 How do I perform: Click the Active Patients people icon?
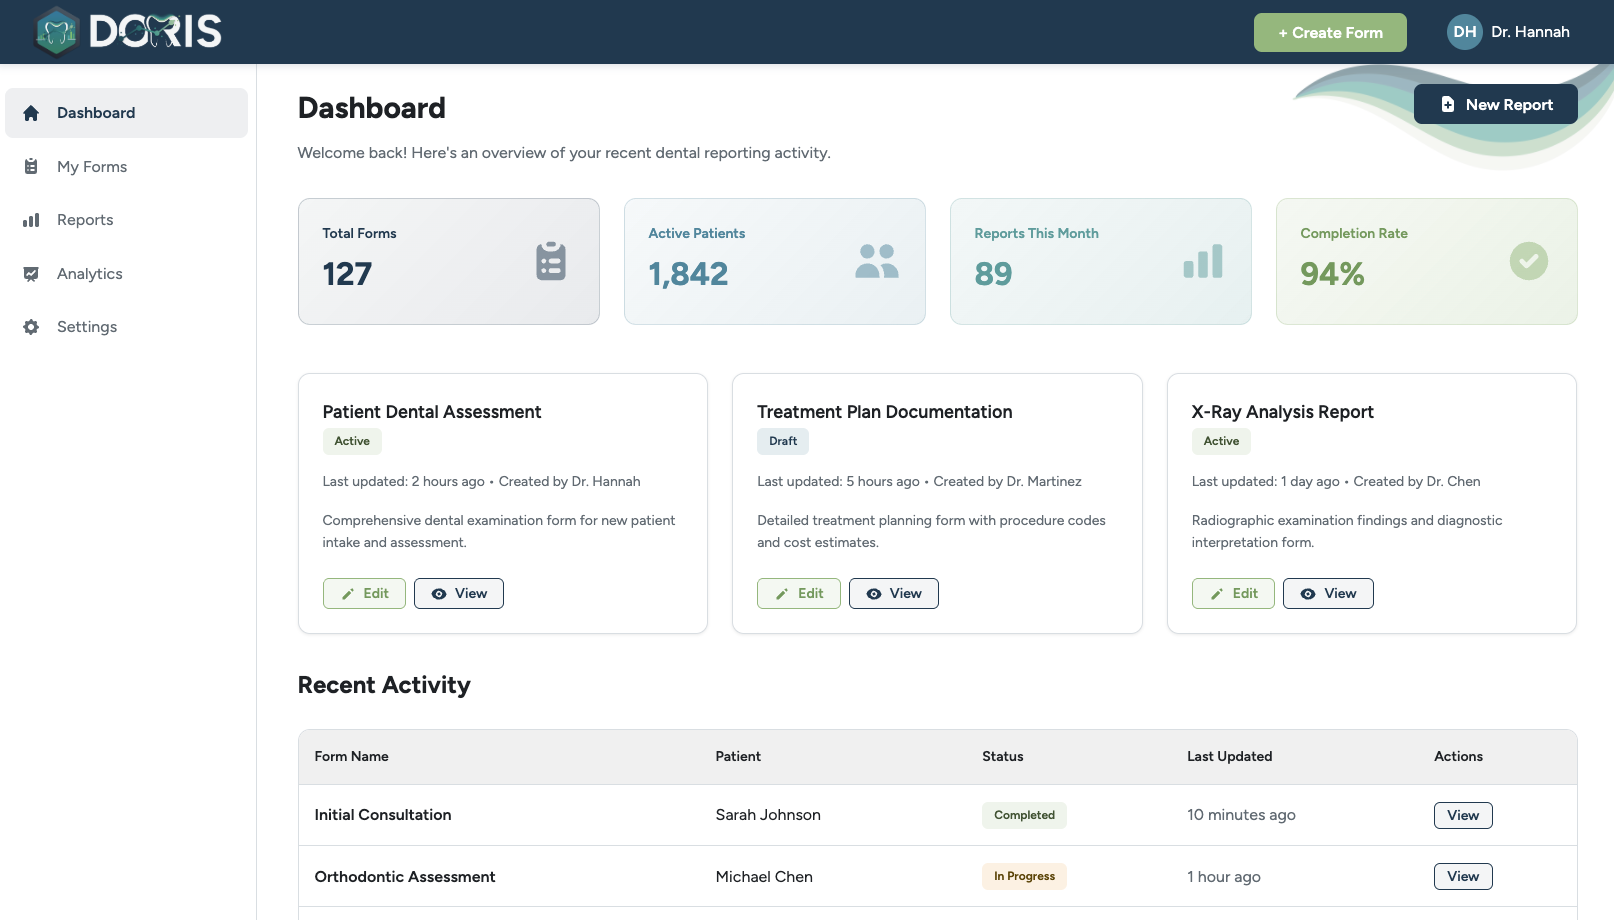pos(876,261)
